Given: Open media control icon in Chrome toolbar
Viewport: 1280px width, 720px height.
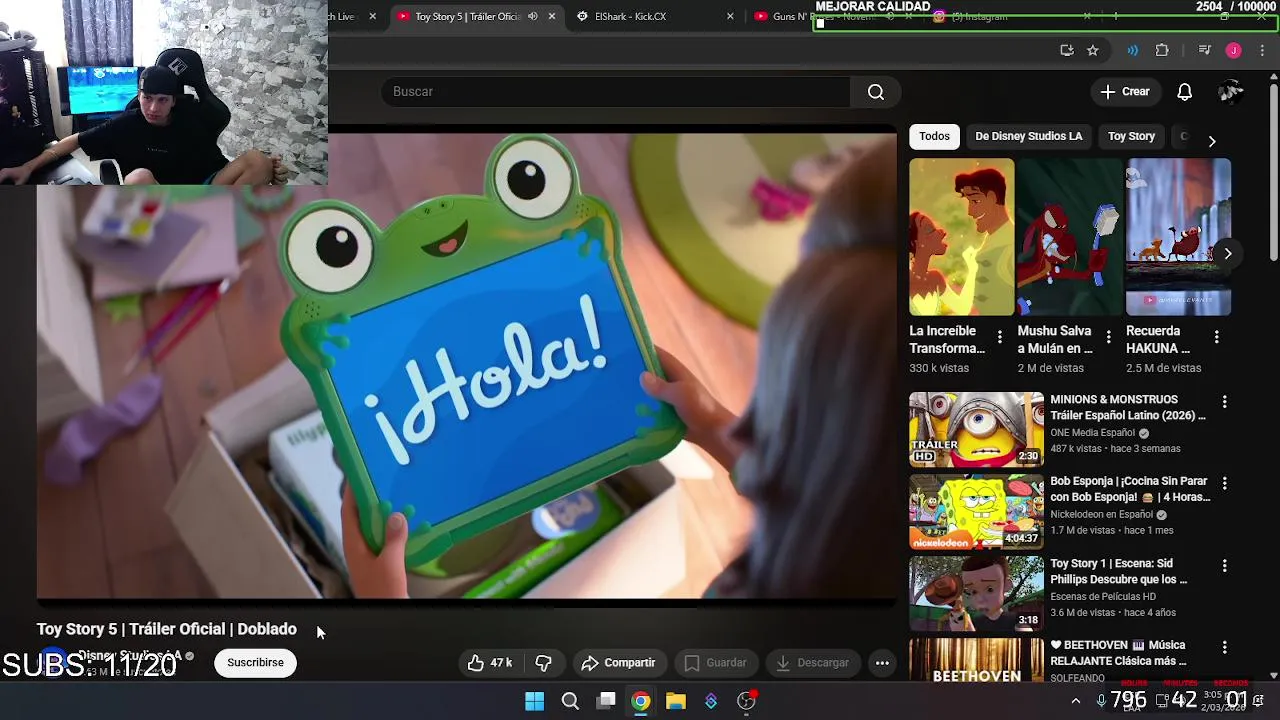Looking at the screenshot, I should (1204, 50).
